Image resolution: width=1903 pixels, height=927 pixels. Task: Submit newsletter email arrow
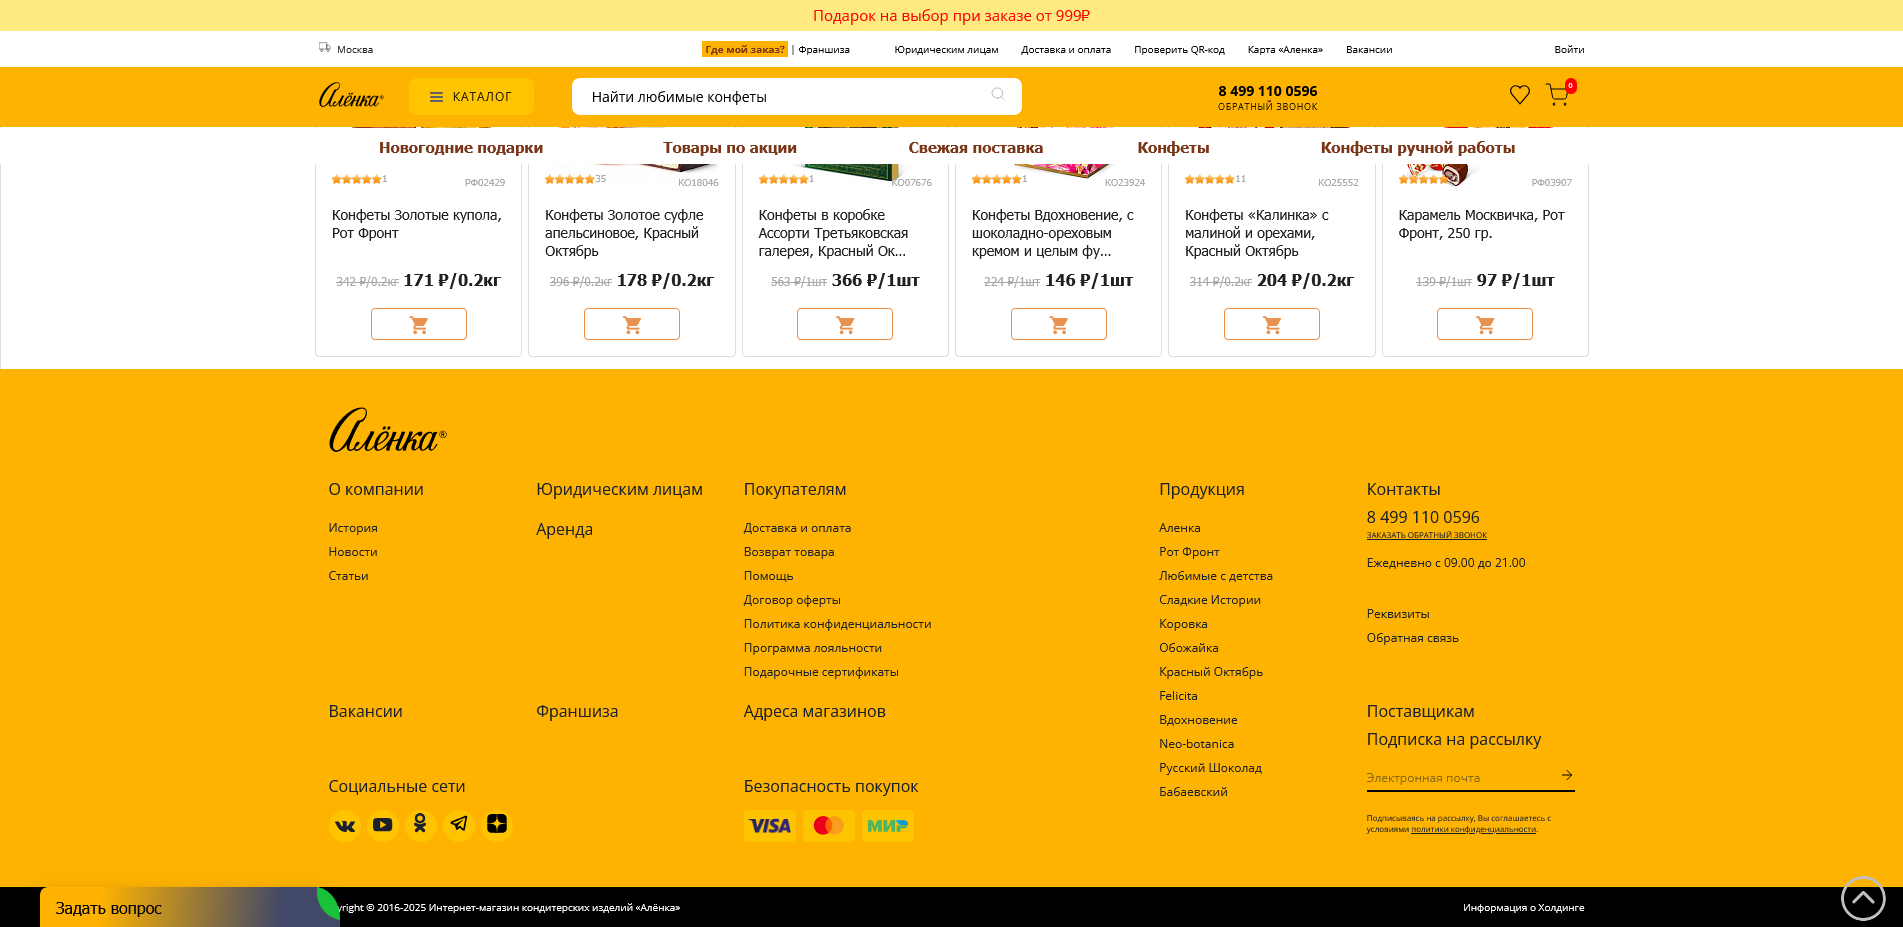click(x=1566, y=776)
